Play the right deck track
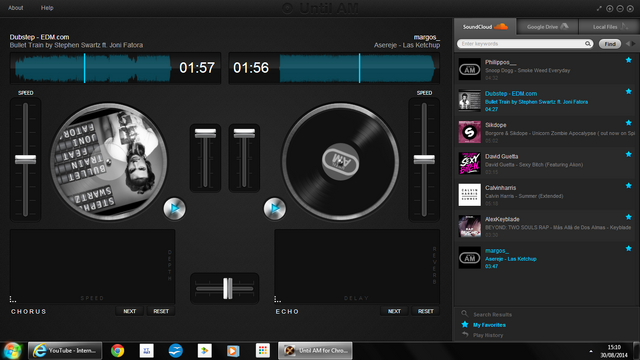 coord(275,209)
